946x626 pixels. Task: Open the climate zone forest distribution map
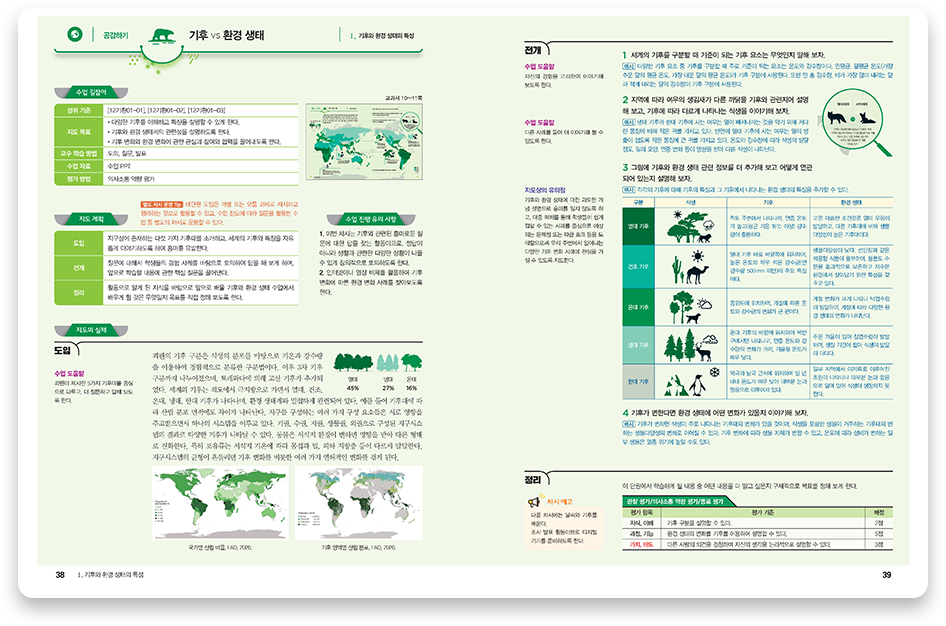[x=358, y=503]
